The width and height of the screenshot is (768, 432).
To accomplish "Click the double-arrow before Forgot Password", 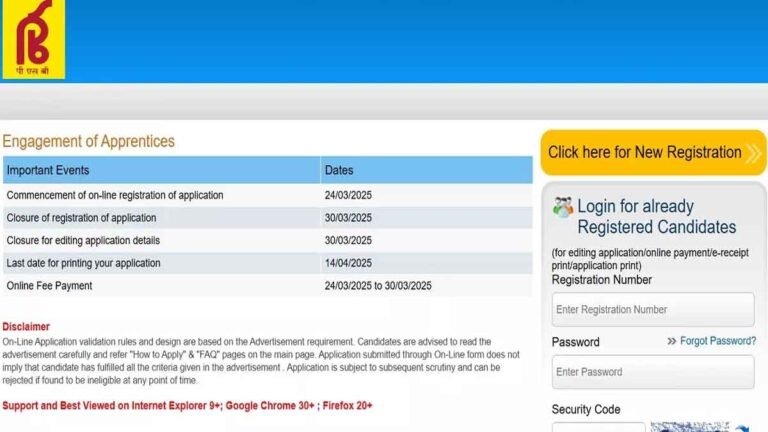I will 672,342.
